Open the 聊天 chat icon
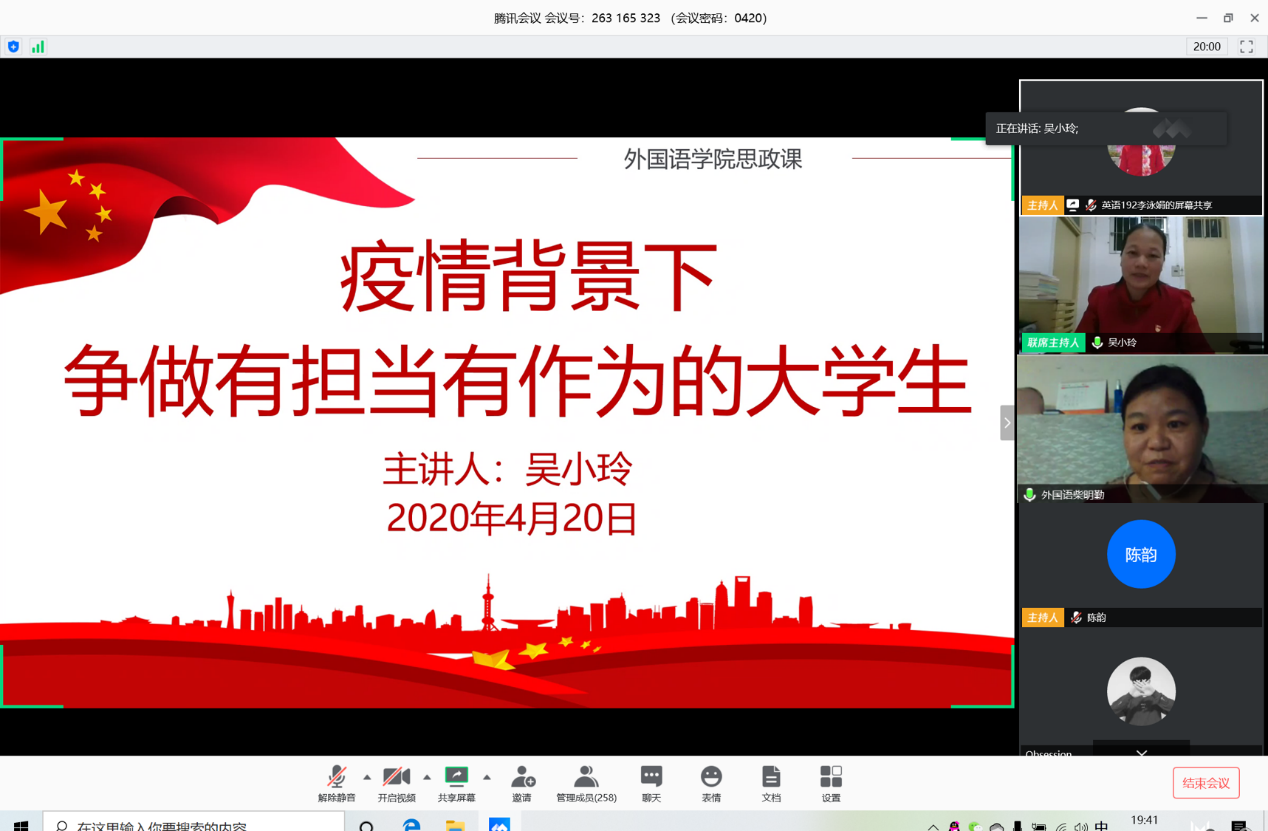This screenshot has height=831, width=1268. click(651, 777)
